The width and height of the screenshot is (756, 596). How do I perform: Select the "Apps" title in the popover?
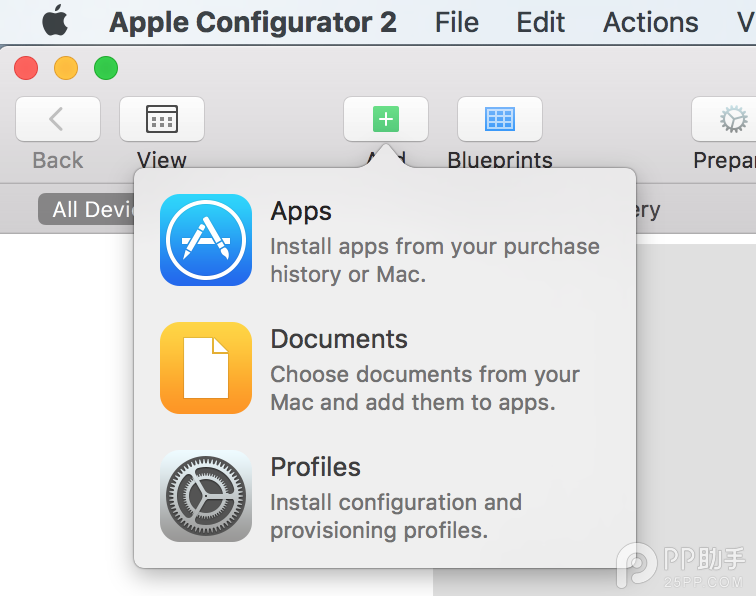click(x=301, y=212)
